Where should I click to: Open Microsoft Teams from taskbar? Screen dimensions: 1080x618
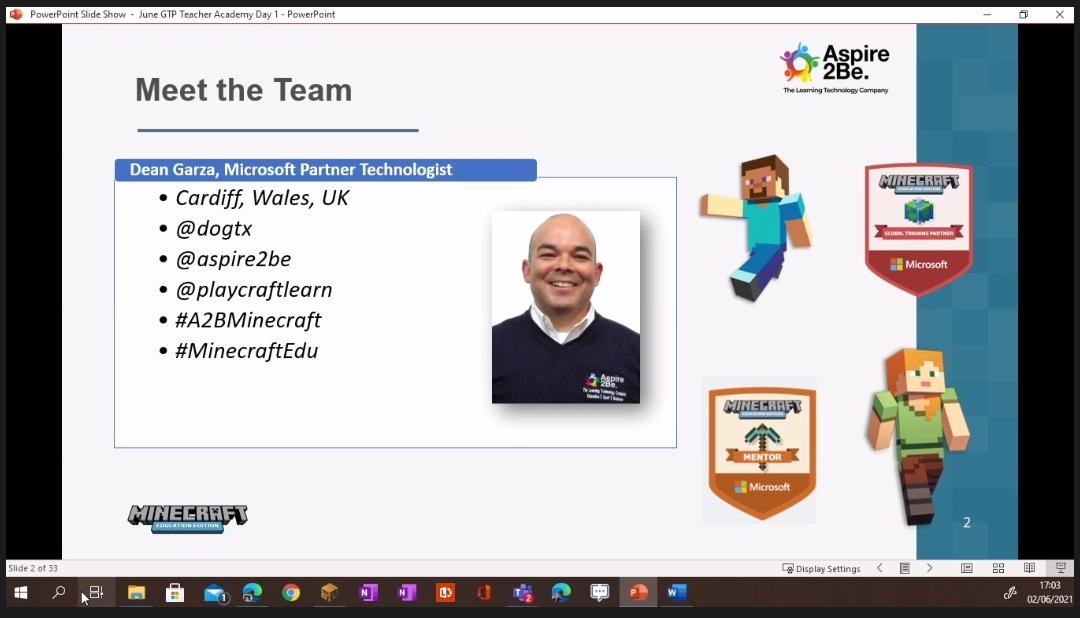tap(523, 593)
